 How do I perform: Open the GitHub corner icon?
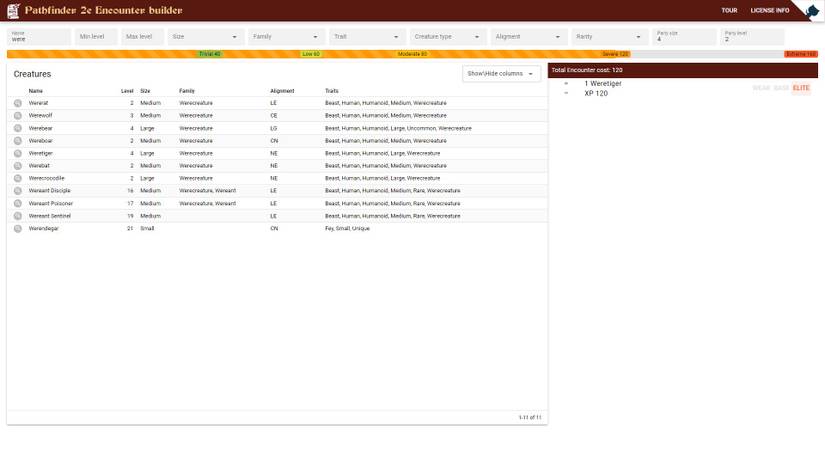click(x=811, y=12)
